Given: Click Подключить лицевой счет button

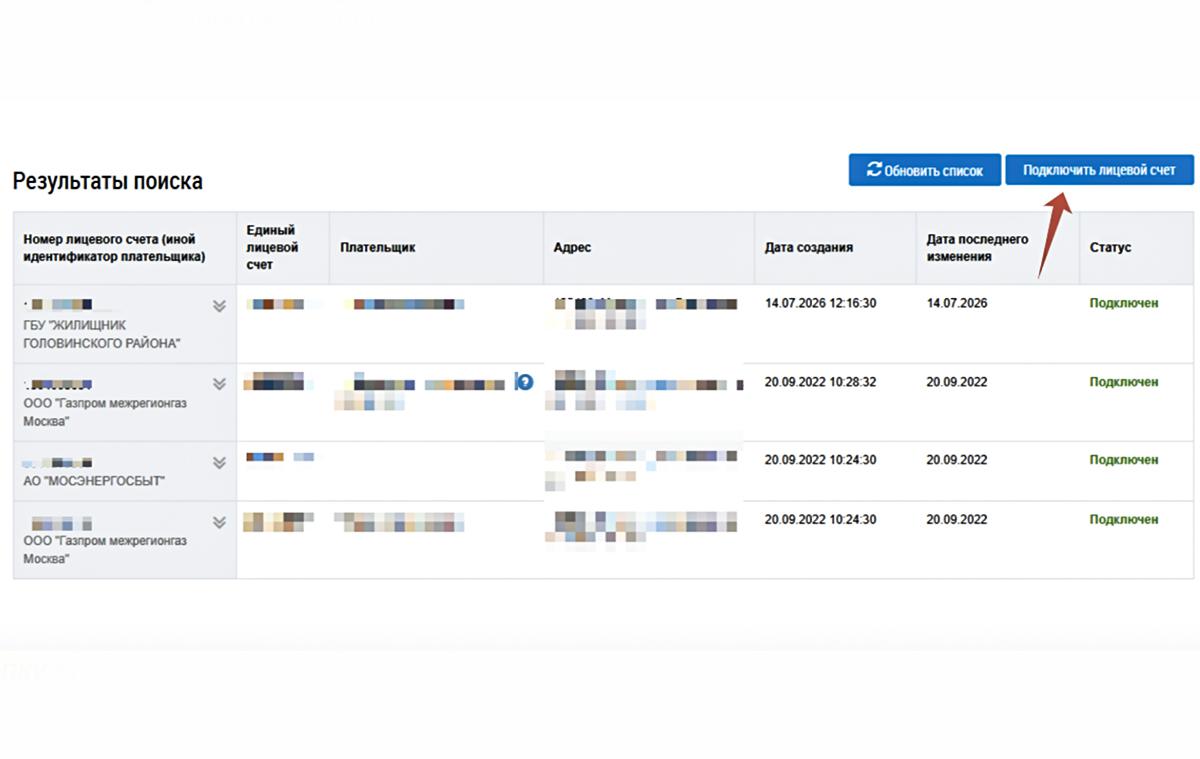Looking at the screenshot, I should click(x=1099, y=170).
